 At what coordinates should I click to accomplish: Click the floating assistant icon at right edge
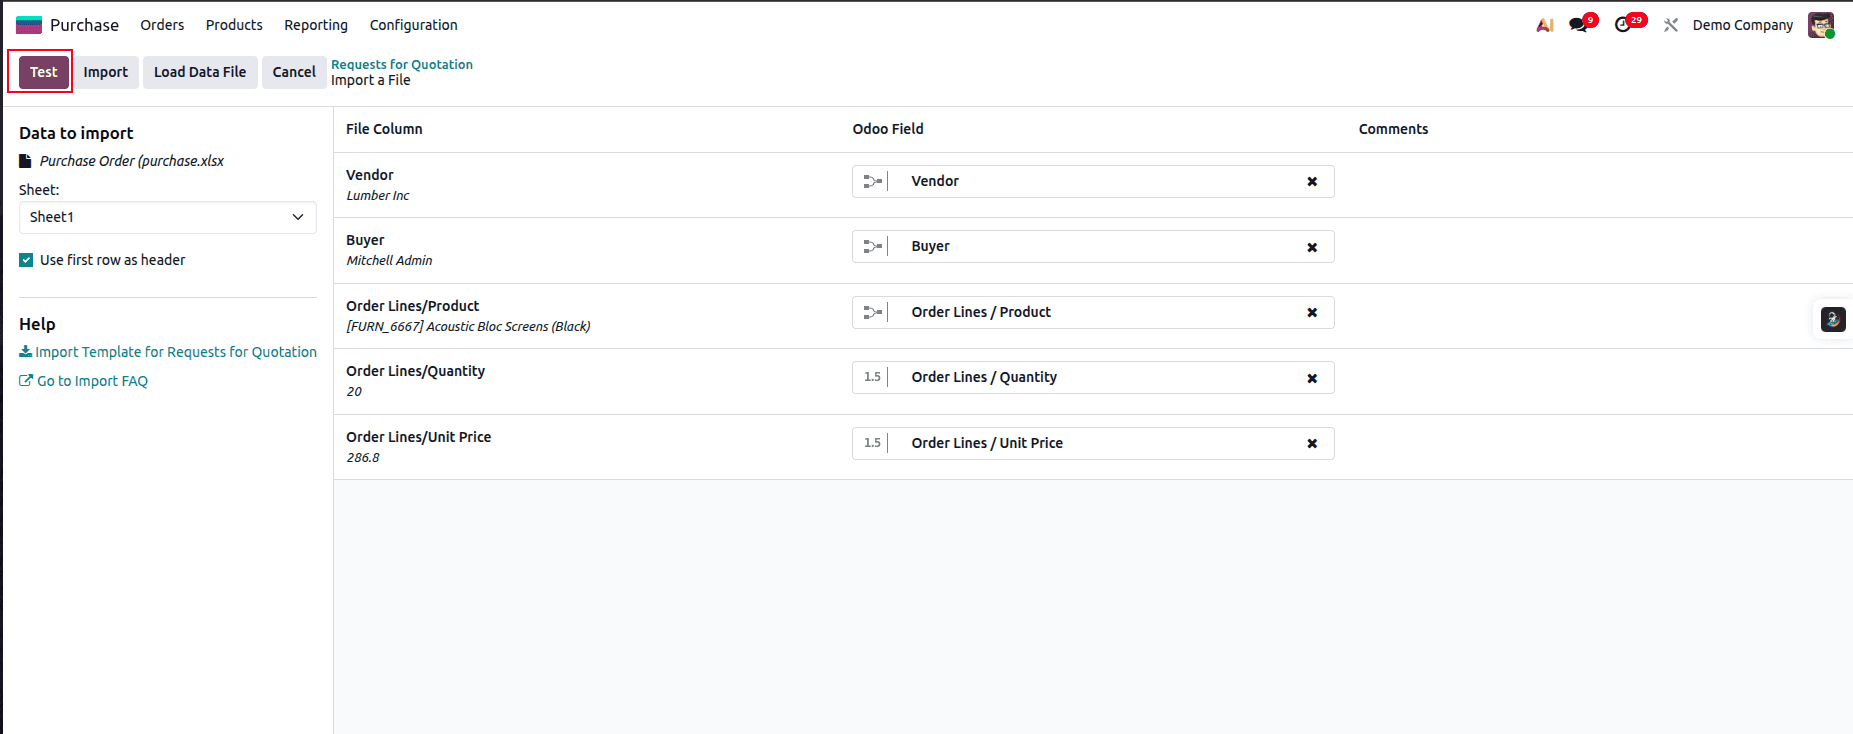tap(1832, 320)
